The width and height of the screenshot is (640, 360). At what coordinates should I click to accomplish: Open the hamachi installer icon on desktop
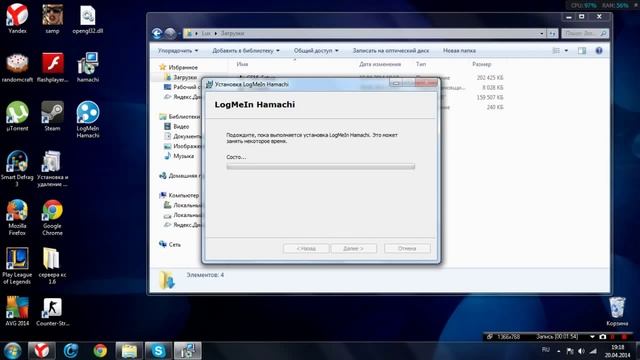[87, 67]
